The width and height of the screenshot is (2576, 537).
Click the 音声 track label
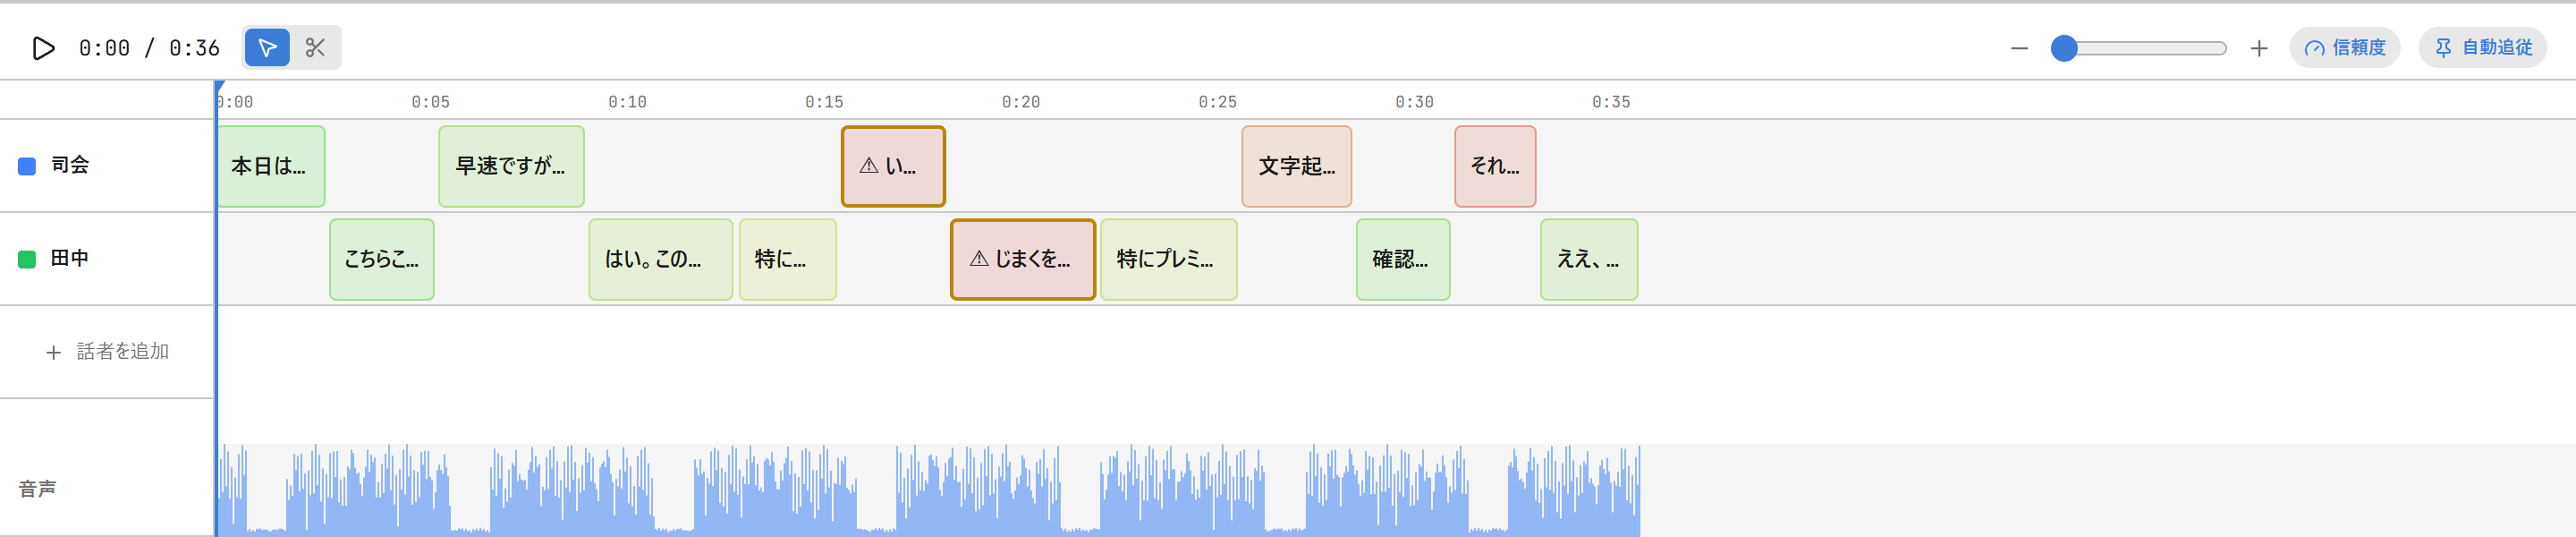click(x=37, y=489)
